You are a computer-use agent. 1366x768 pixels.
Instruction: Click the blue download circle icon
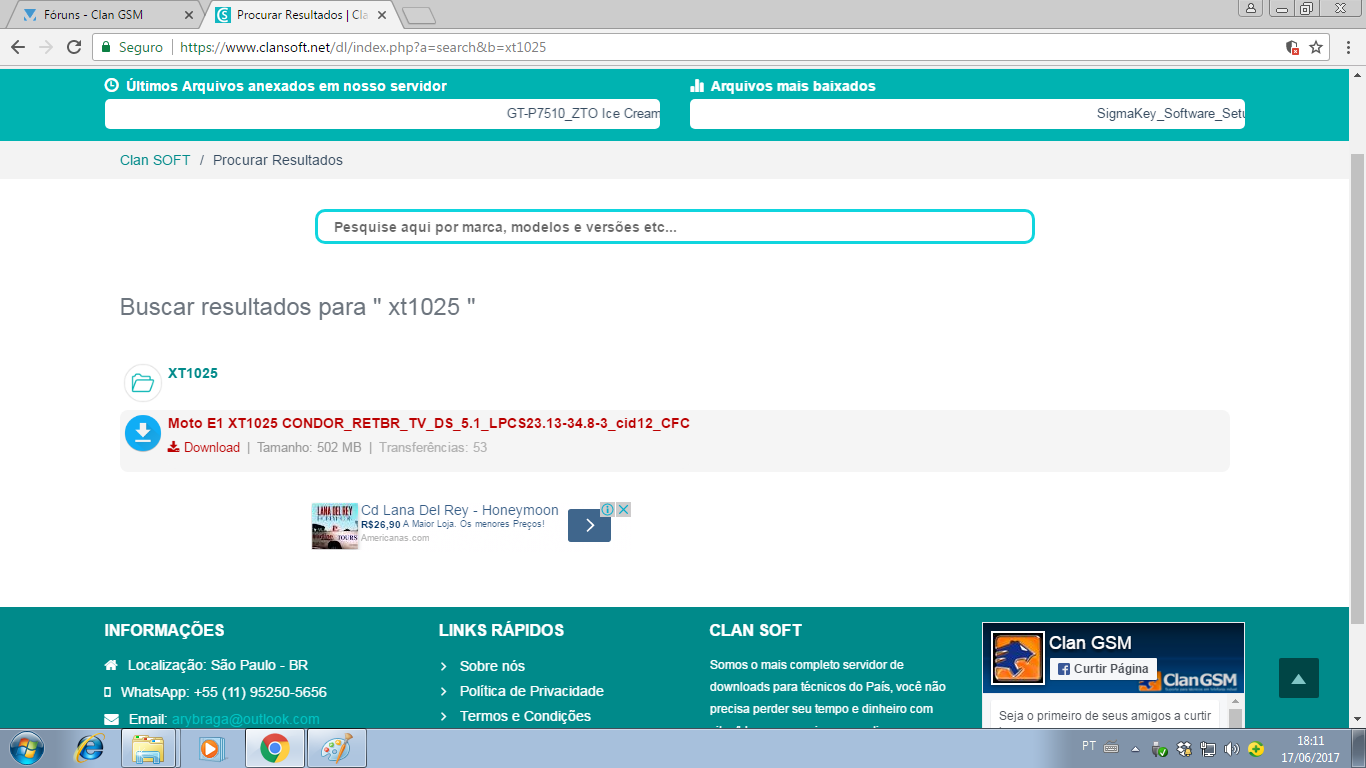tap(143, 433)
